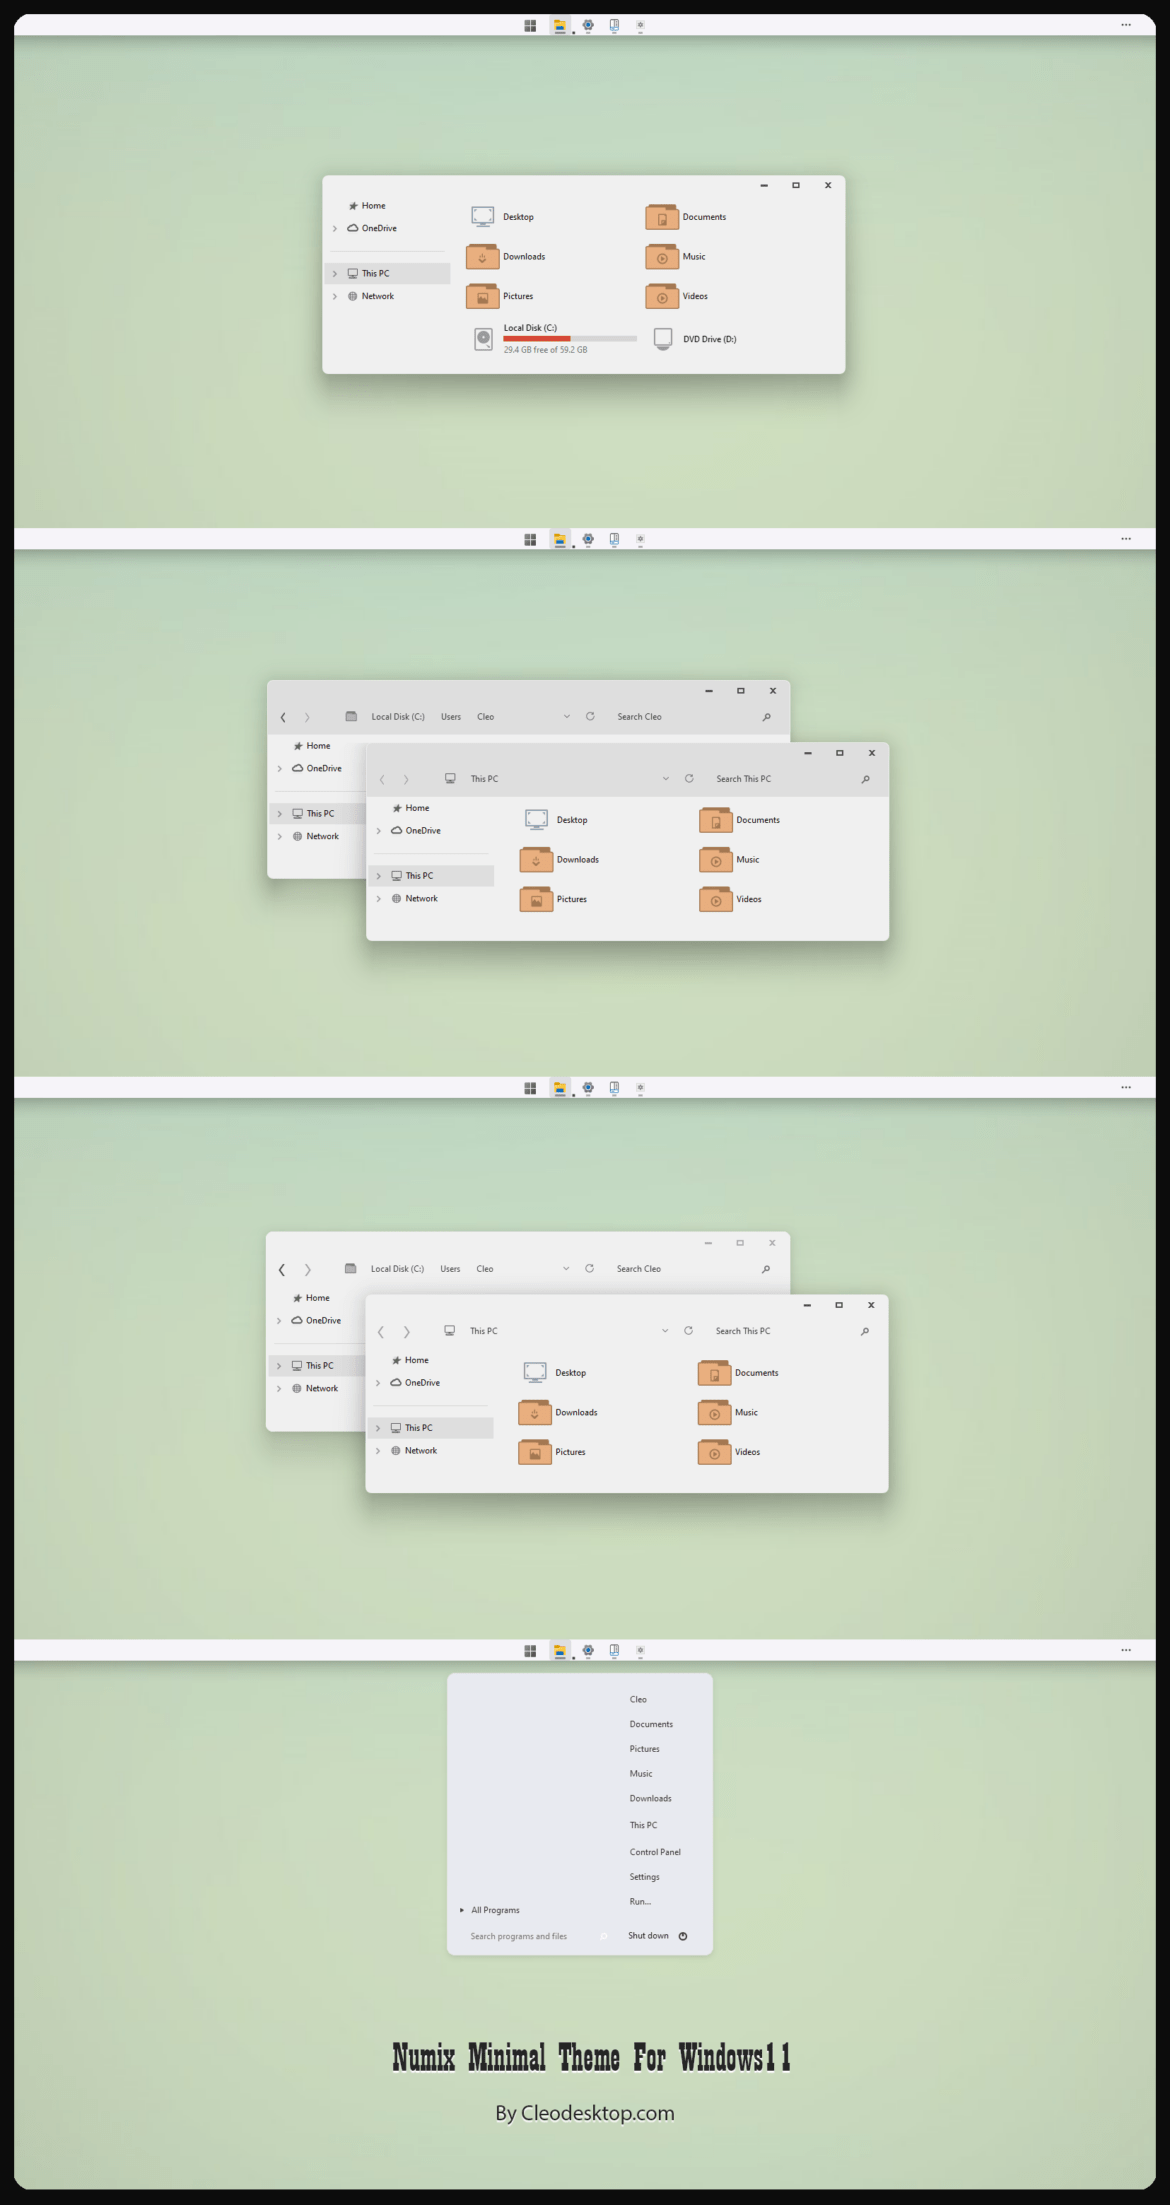Image resolution: width=1170 pixels, height=2205 pixels.
Task: Open Local Disk (C:) drive icon
Action: pyautogui.click(x=483, y=339)
